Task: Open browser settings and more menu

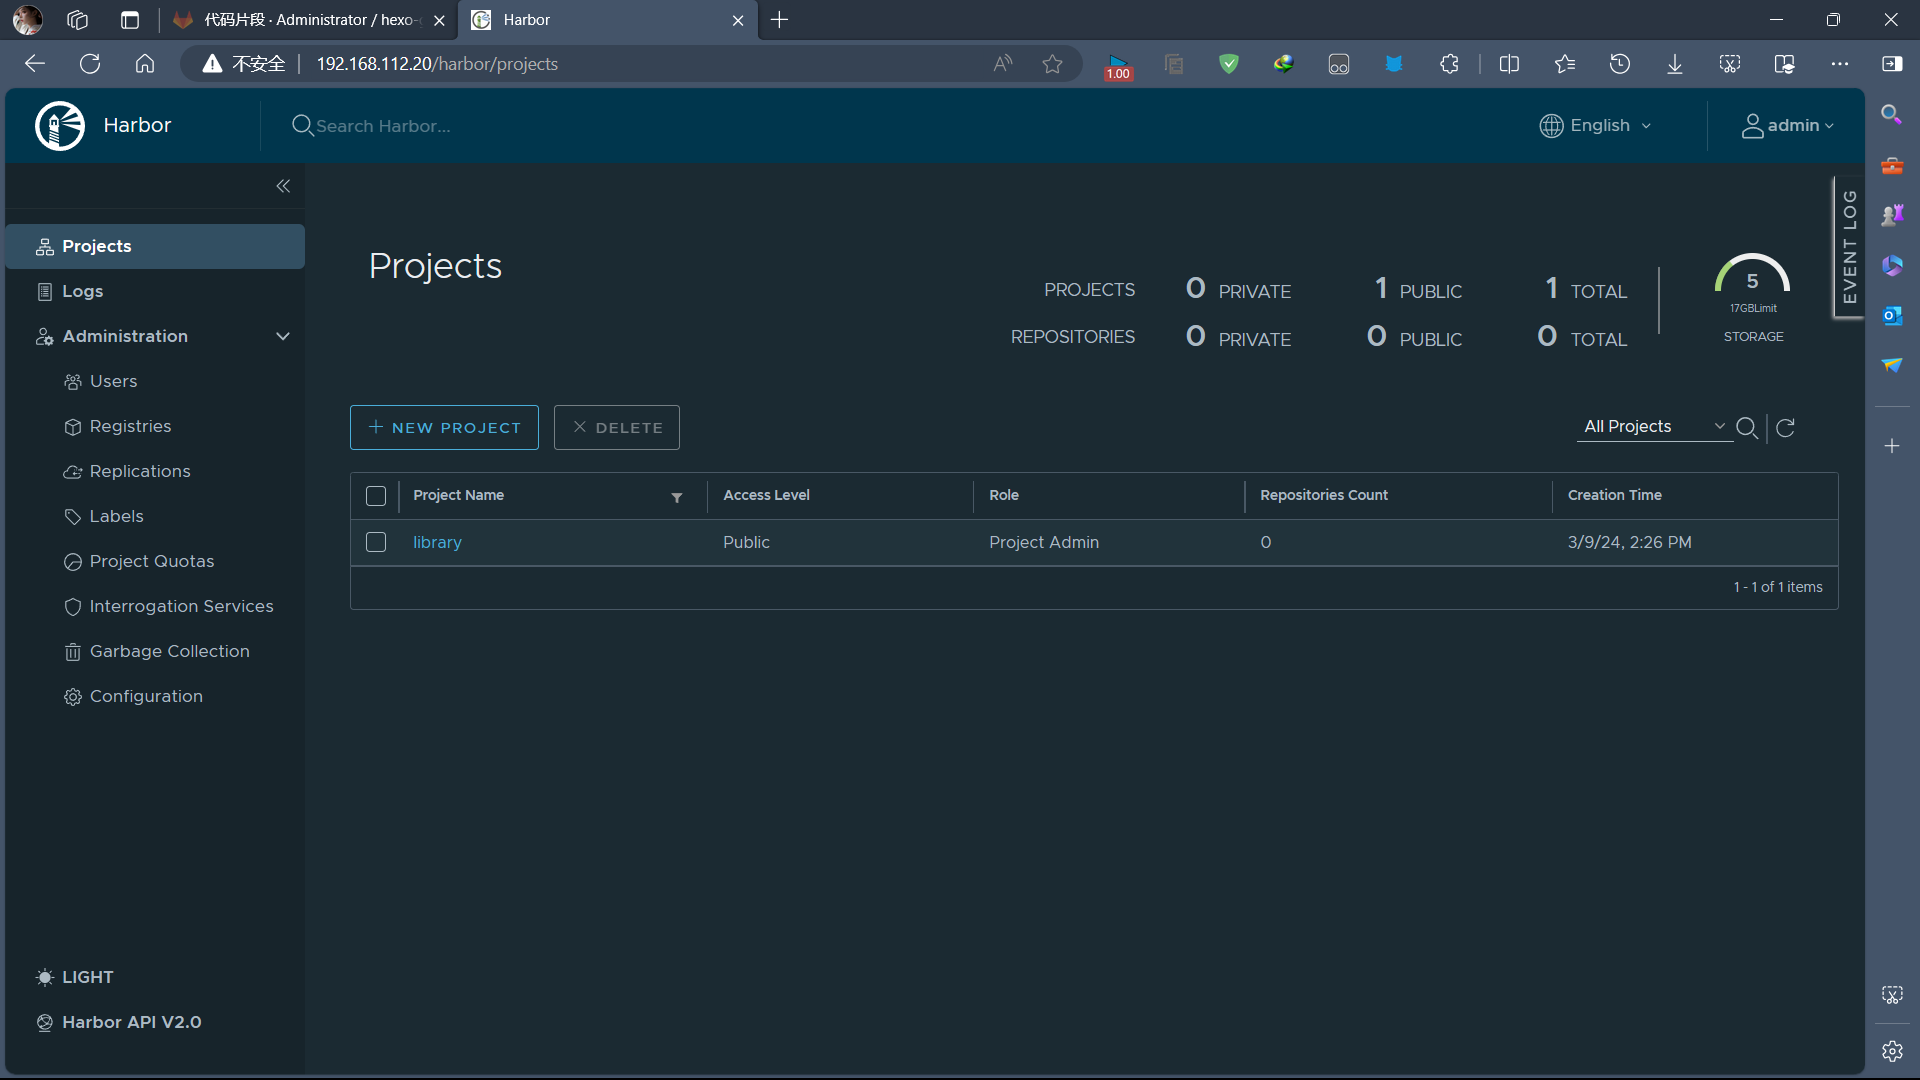Action: click(1840, 64)
